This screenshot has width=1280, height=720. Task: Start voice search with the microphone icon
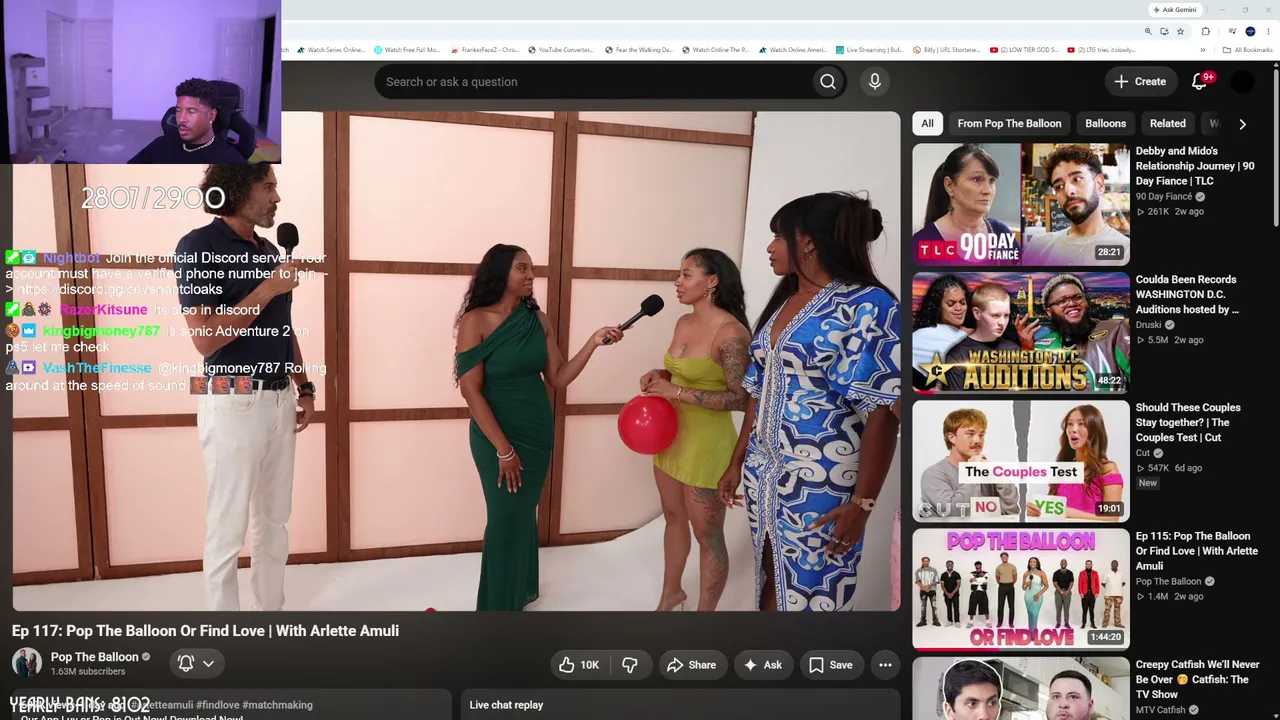tap(875, 82)
